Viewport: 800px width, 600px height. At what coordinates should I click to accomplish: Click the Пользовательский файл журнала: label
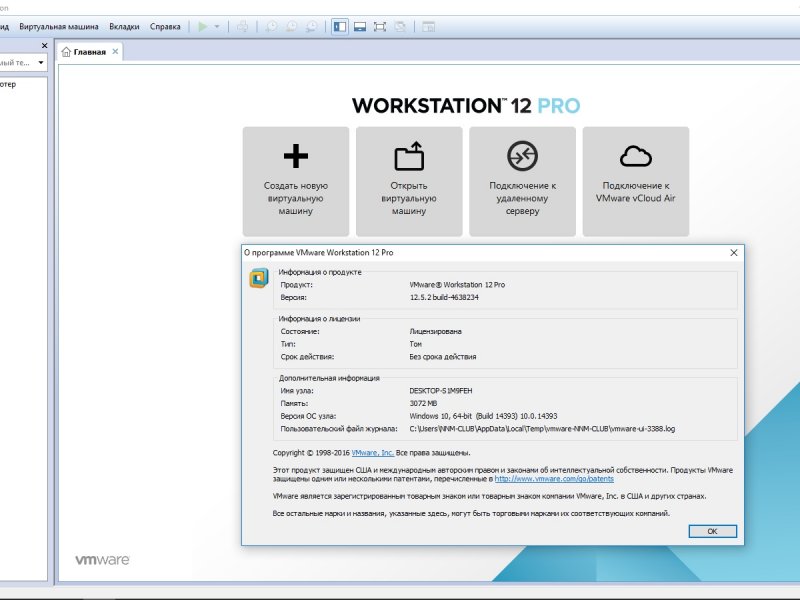coord(339,429)
